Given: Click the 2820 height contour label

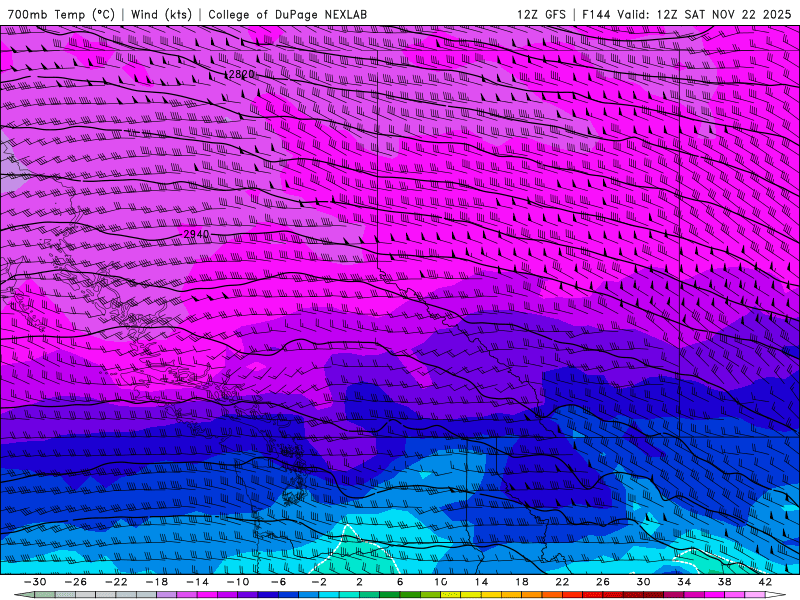Looking at the screenshot, I should point(240,74).
